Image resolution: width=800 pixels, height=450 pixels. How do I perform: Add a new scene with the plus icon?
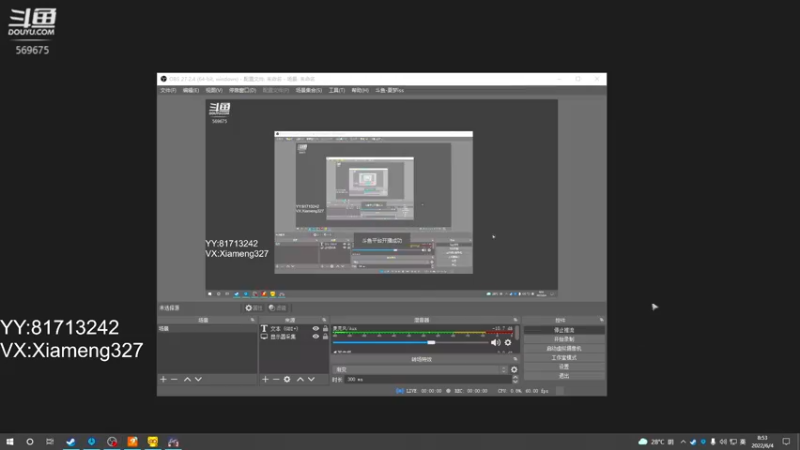[x=163, y=380]
